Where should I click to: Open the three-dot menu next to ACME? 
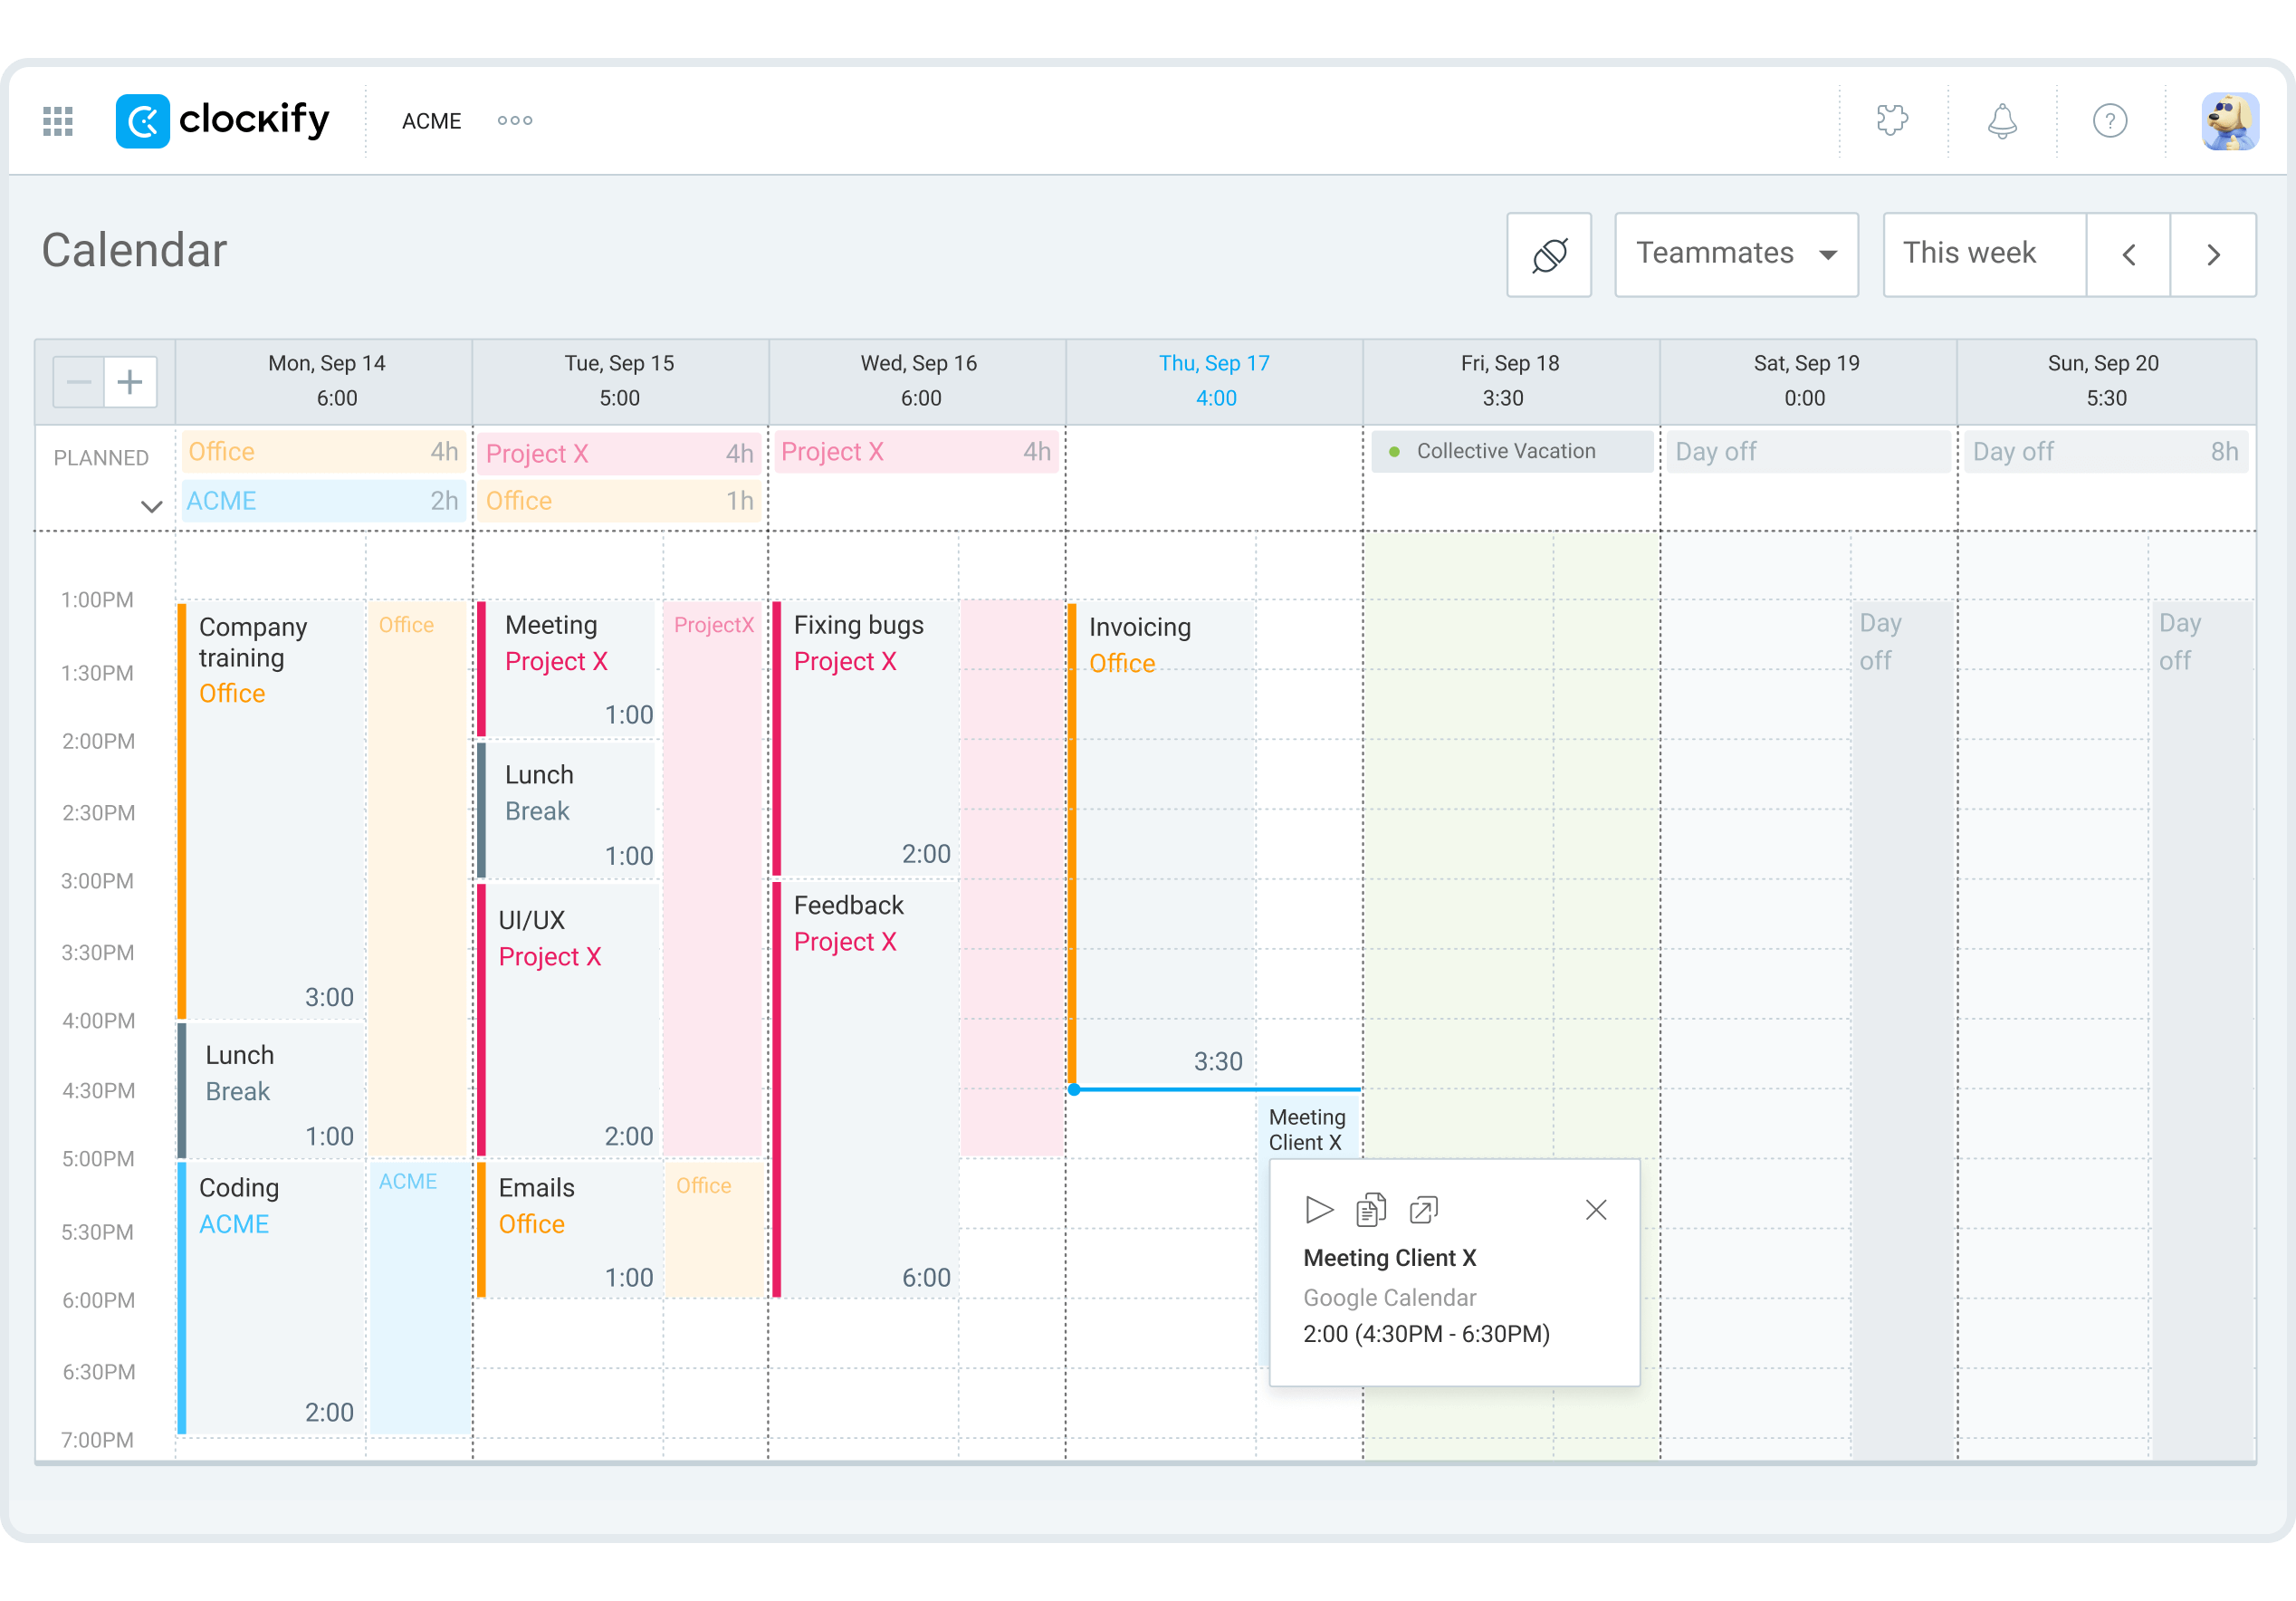coord(514,121)
